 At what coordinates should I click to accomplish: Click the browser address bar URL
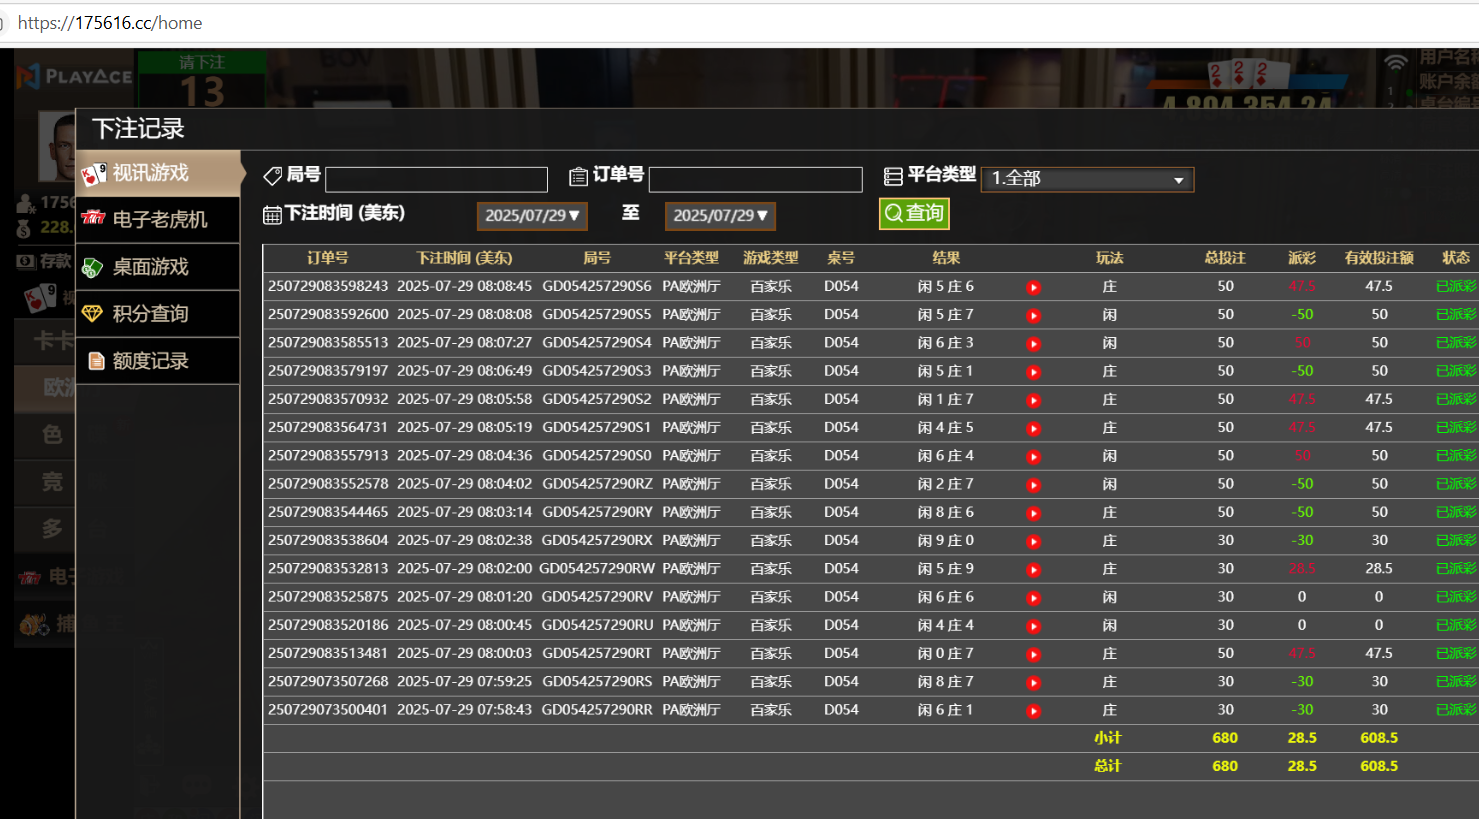tap(110, 23)
